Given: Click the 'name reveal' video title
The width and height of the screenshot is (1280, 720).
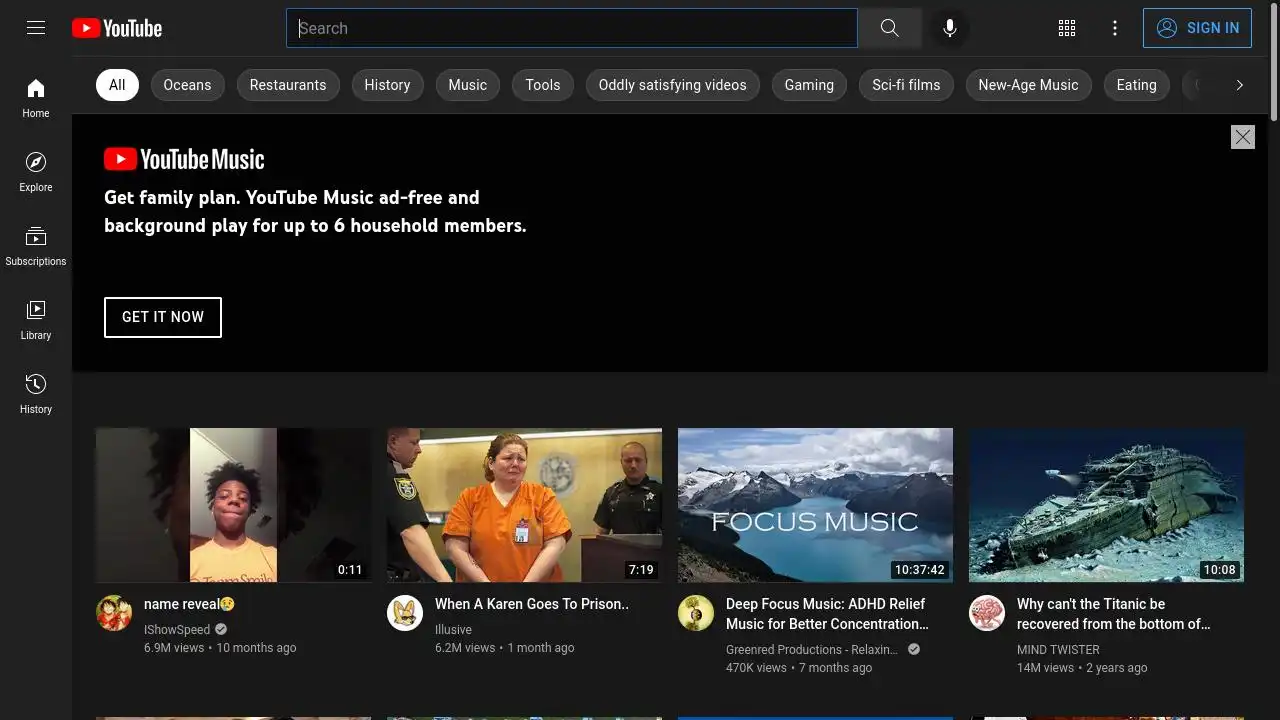Looking at the screenshot, I should pos(189,604).
